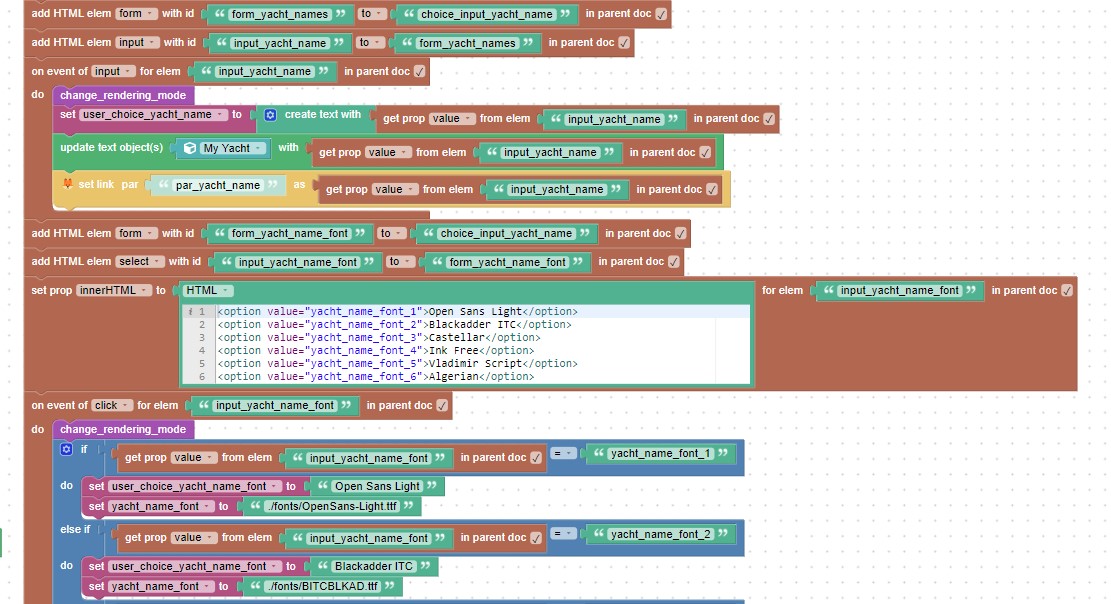Open '=' operator dropdown before yacht_name_font_1

(x=563, y=454)
